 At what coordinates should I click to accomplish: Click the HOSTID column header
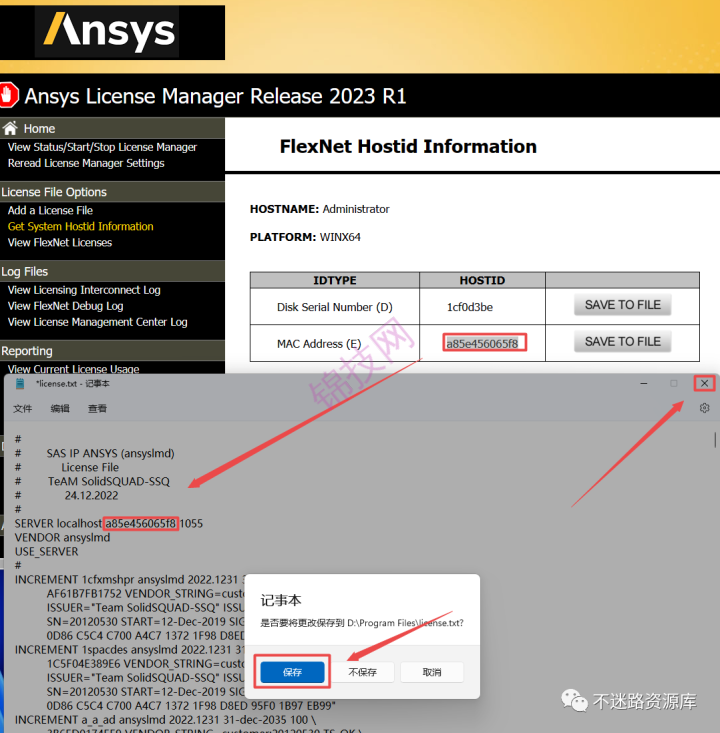[482, 280]
